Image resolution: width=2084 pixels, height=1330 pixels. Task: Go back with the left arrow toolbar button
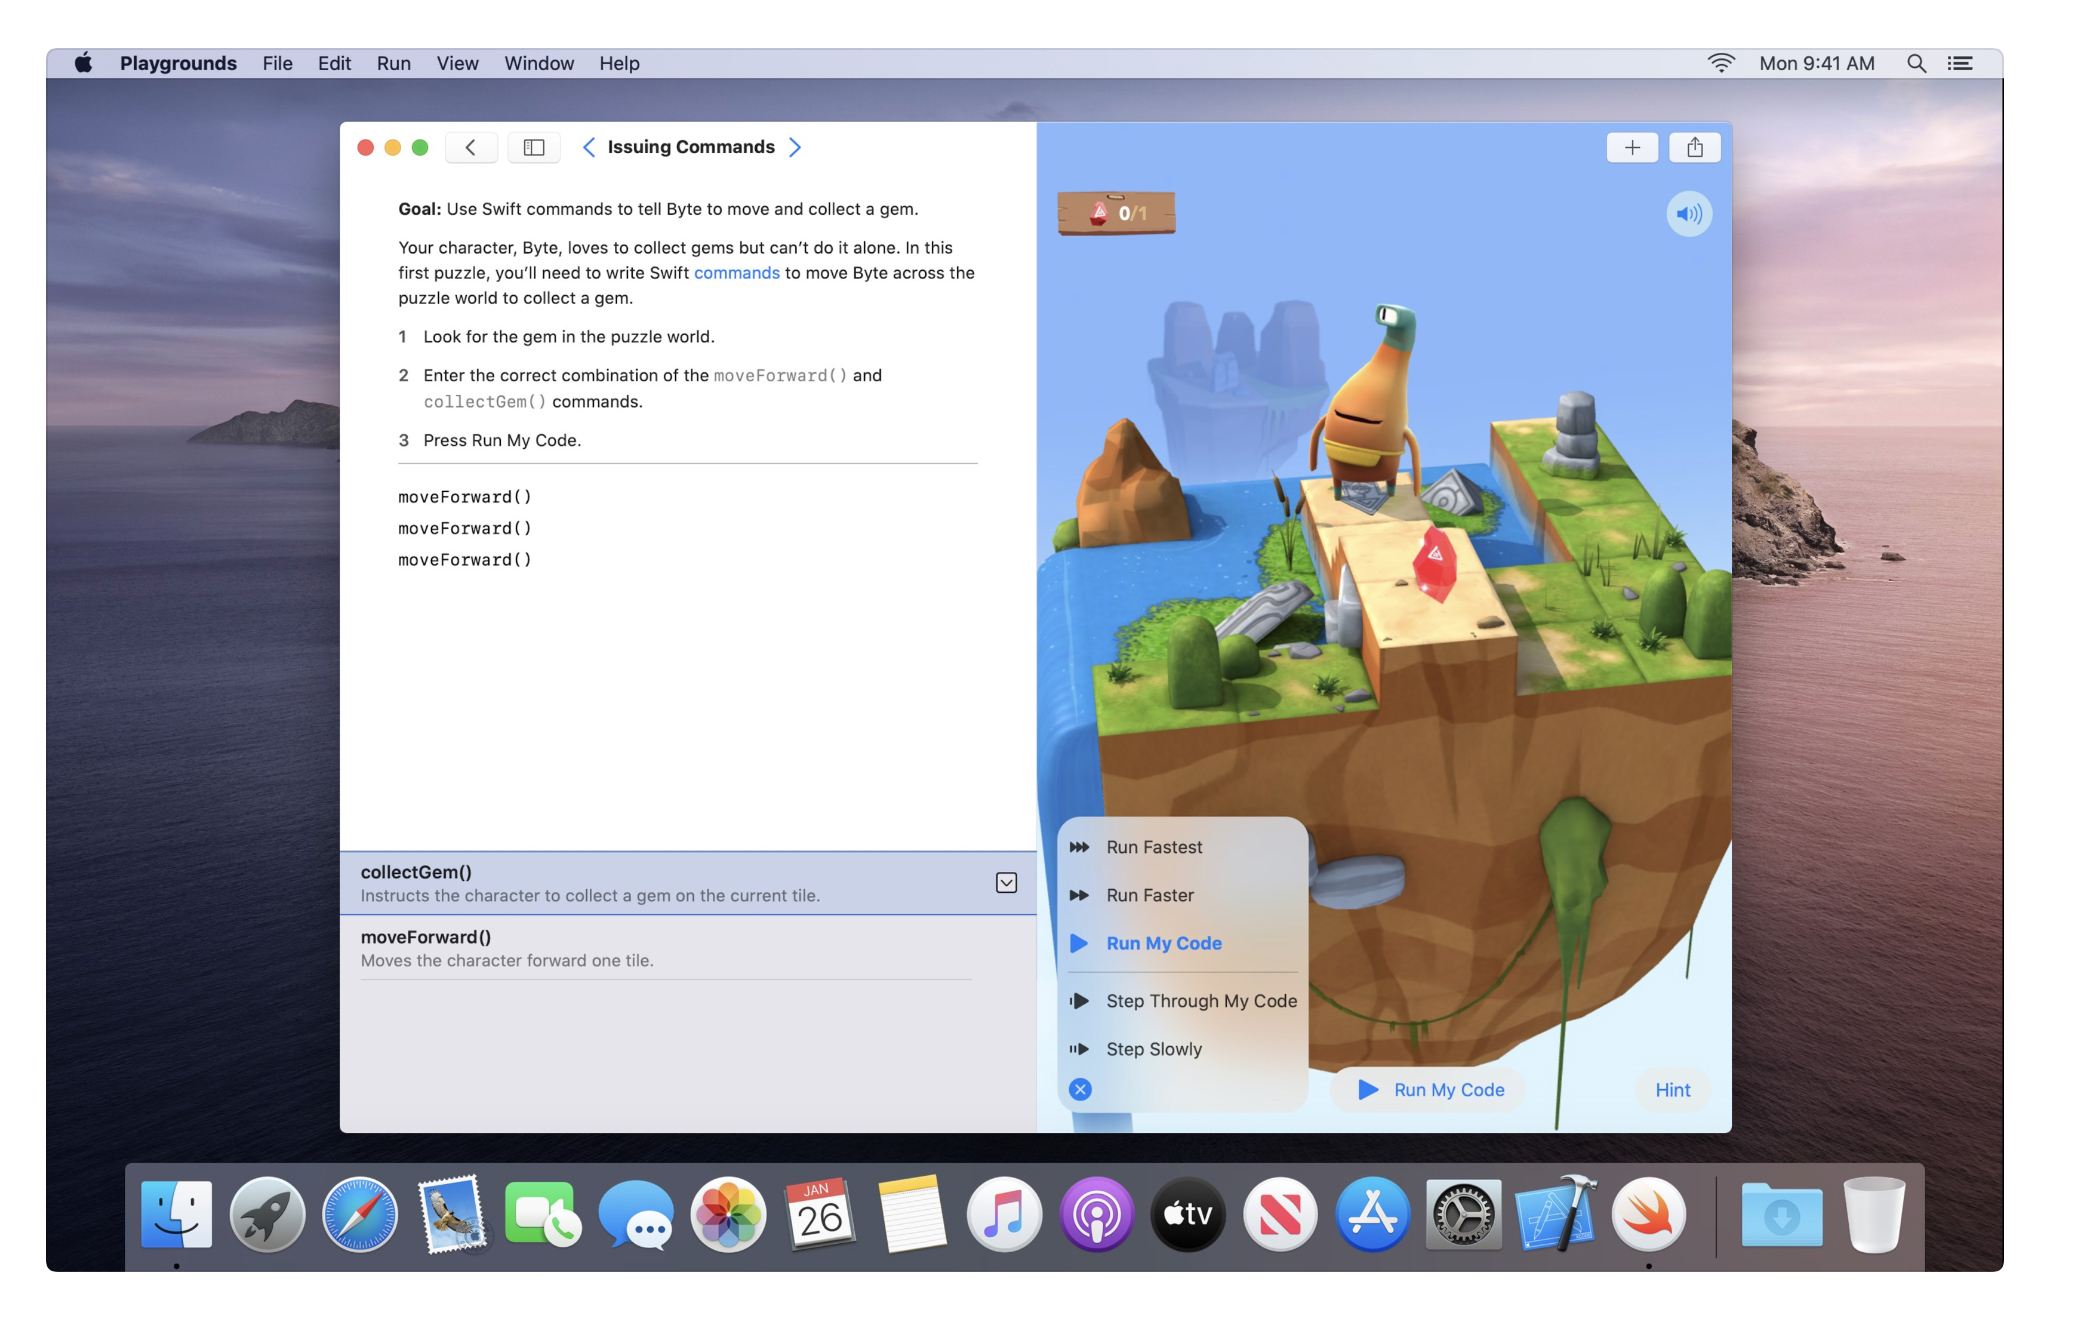470,148
